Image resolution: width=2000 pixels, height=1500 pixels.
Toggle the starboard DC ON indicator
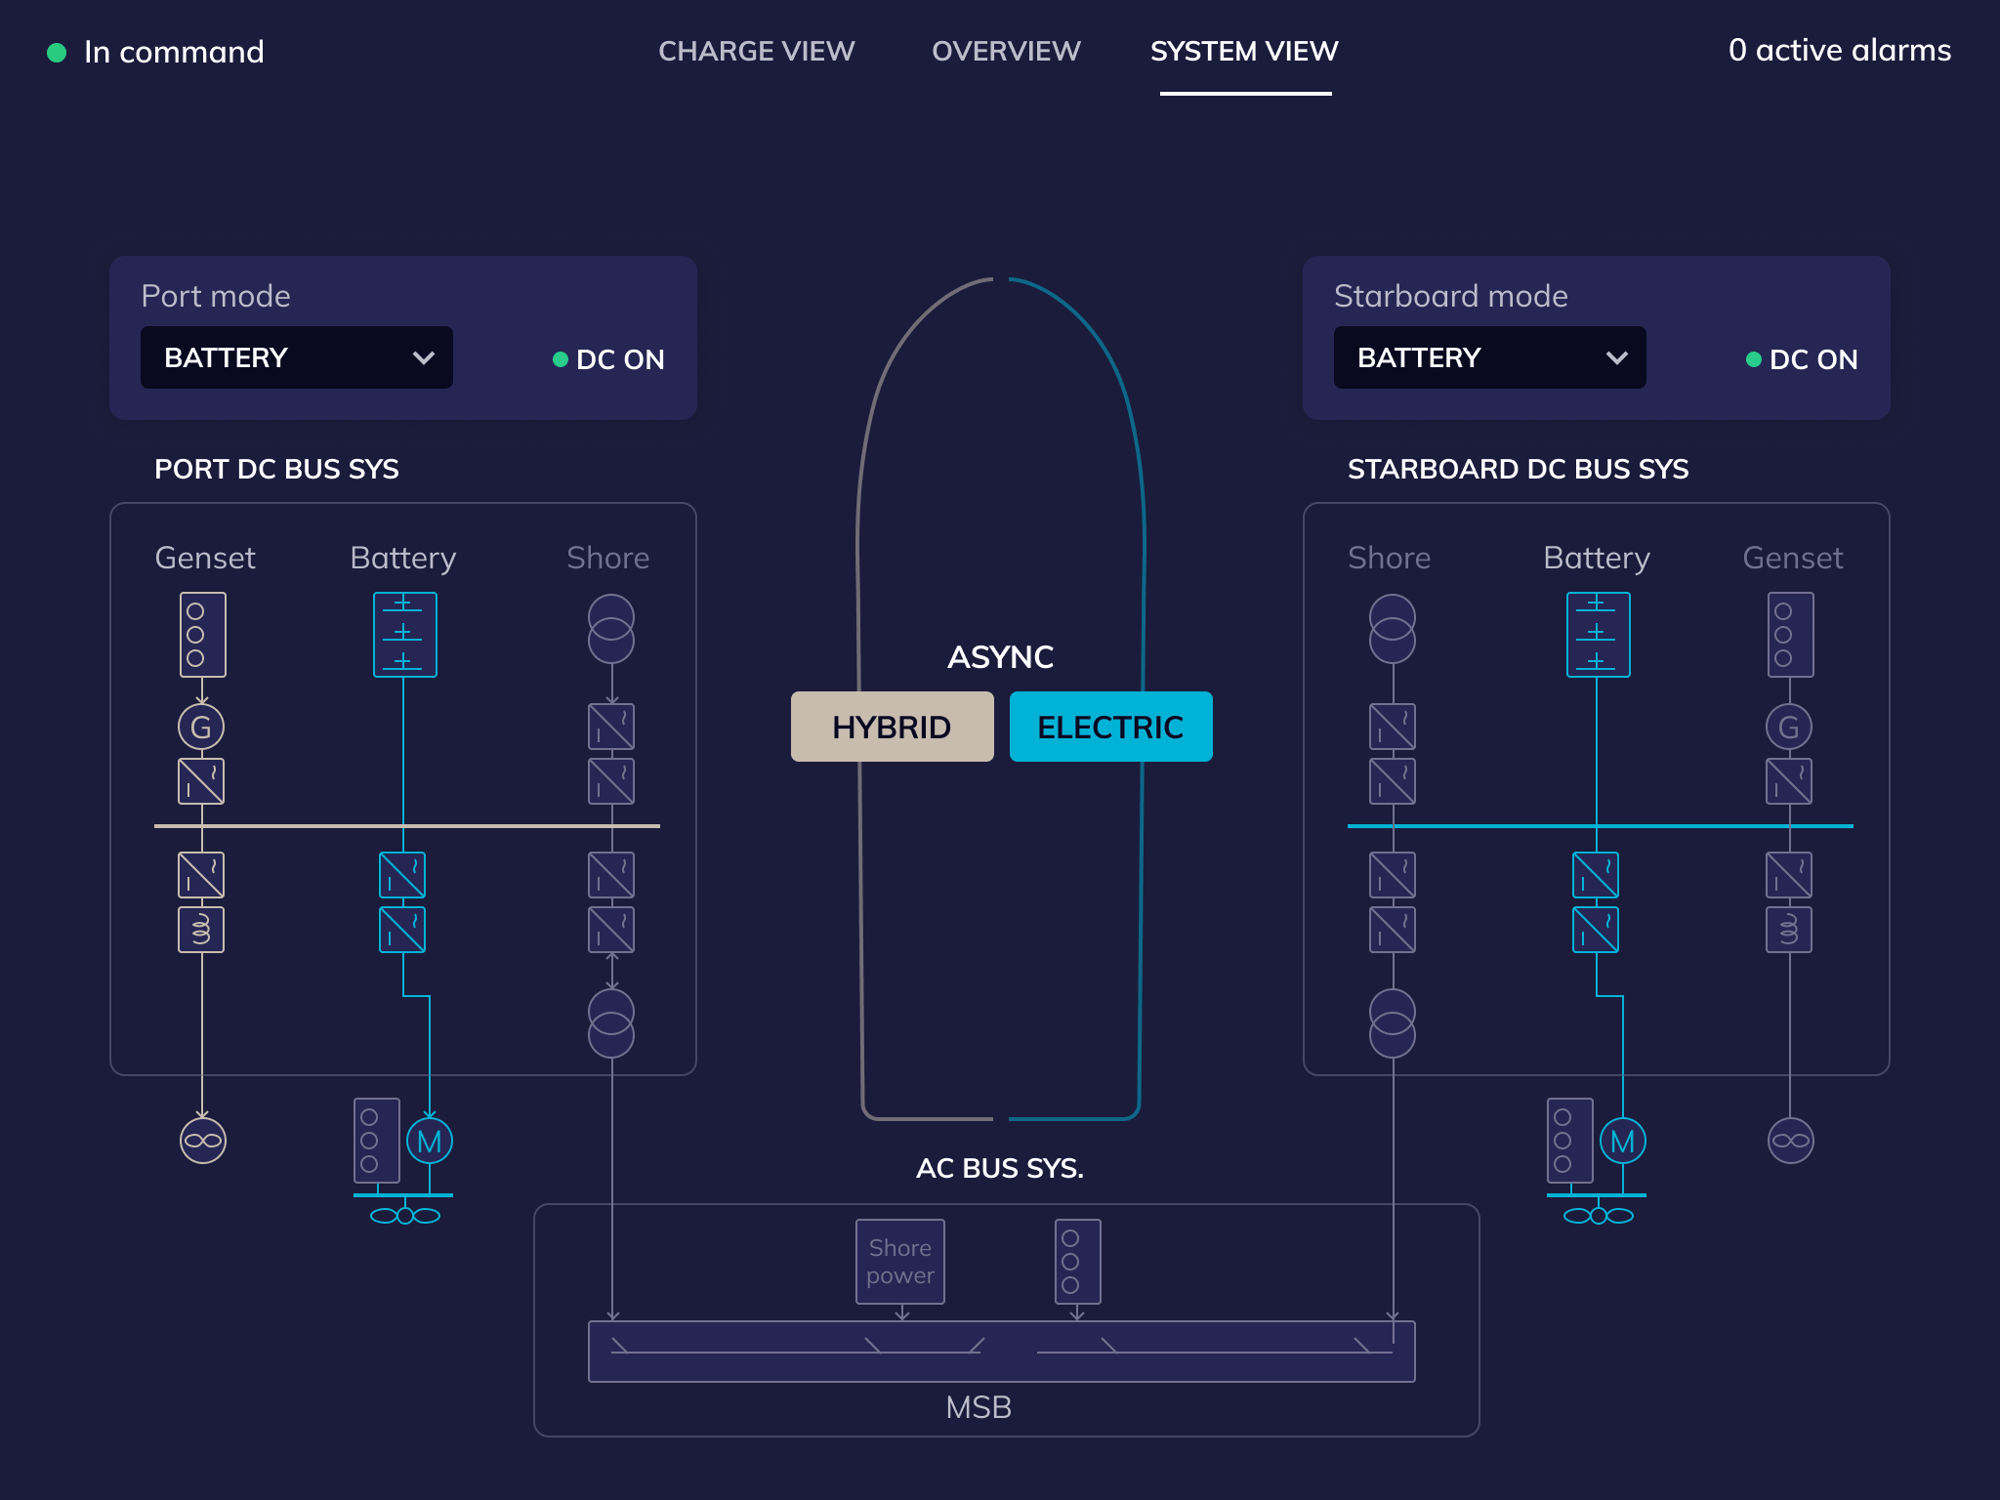click(1802, 359)
